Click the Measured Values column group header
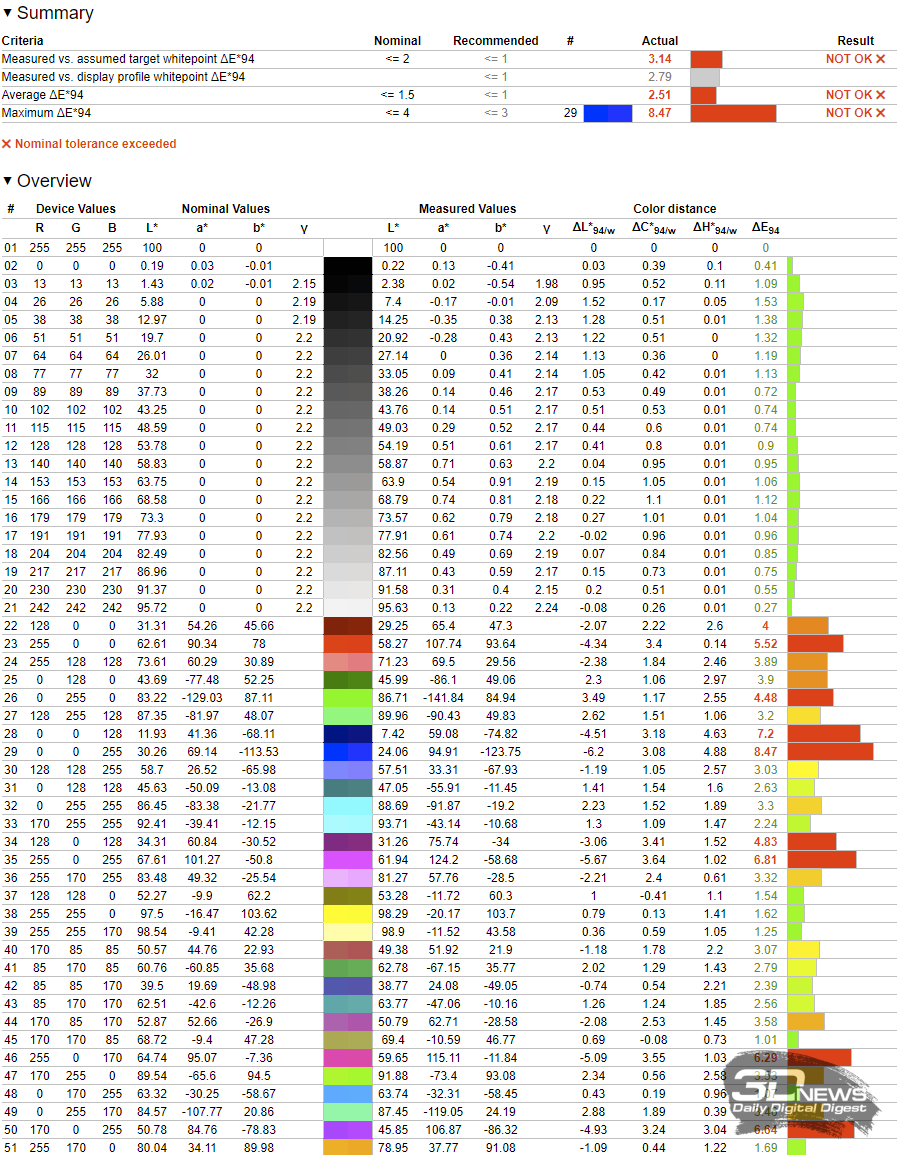The image size is (897, 1155). pos(467,209)
